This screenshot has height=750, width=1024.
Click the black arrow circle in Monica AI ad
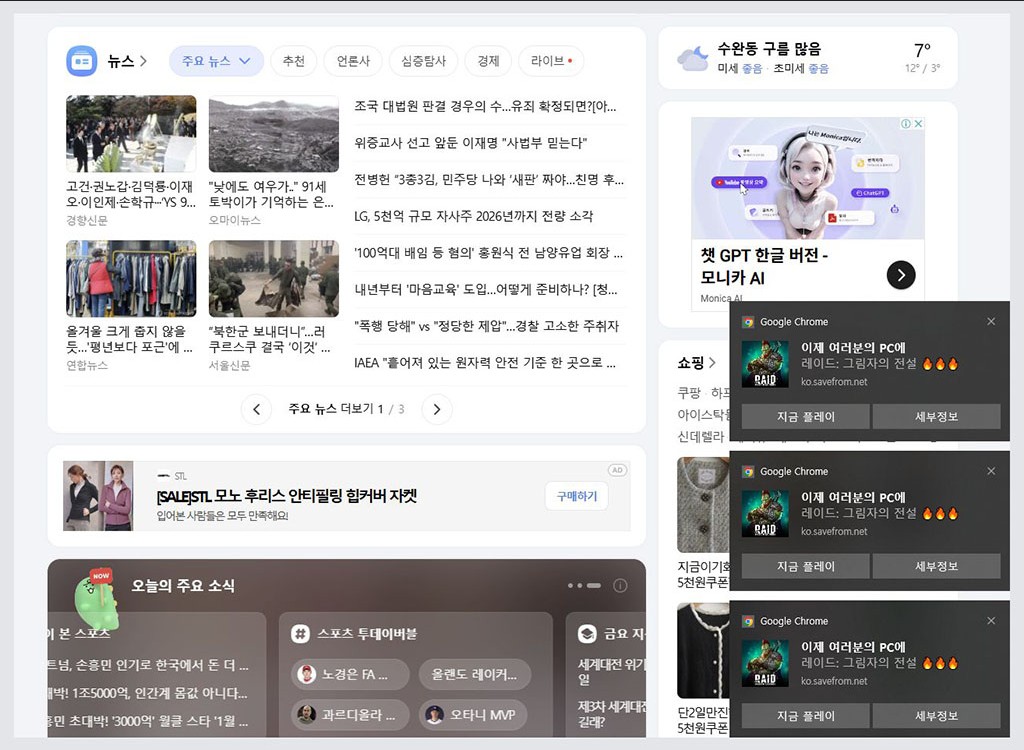[899, 274]
